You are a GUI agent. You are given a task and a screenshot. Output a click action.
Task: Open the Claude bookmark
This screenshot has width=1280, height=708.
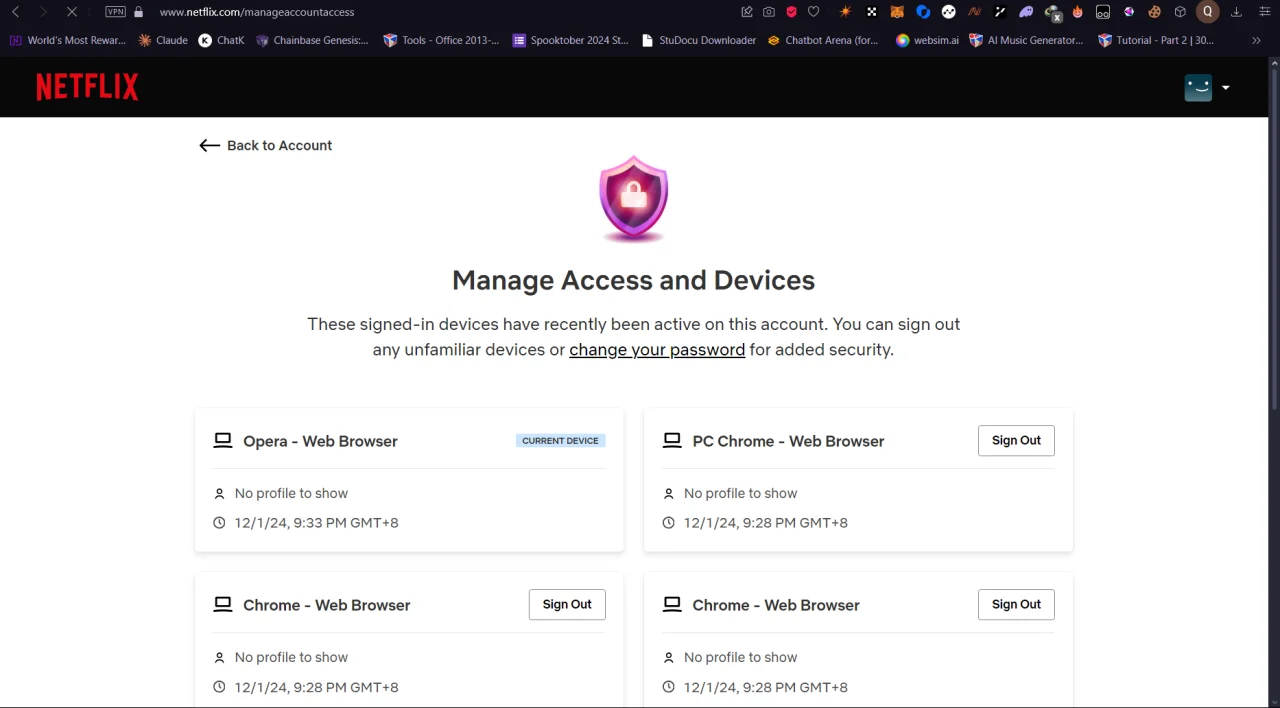coord(163,40)
